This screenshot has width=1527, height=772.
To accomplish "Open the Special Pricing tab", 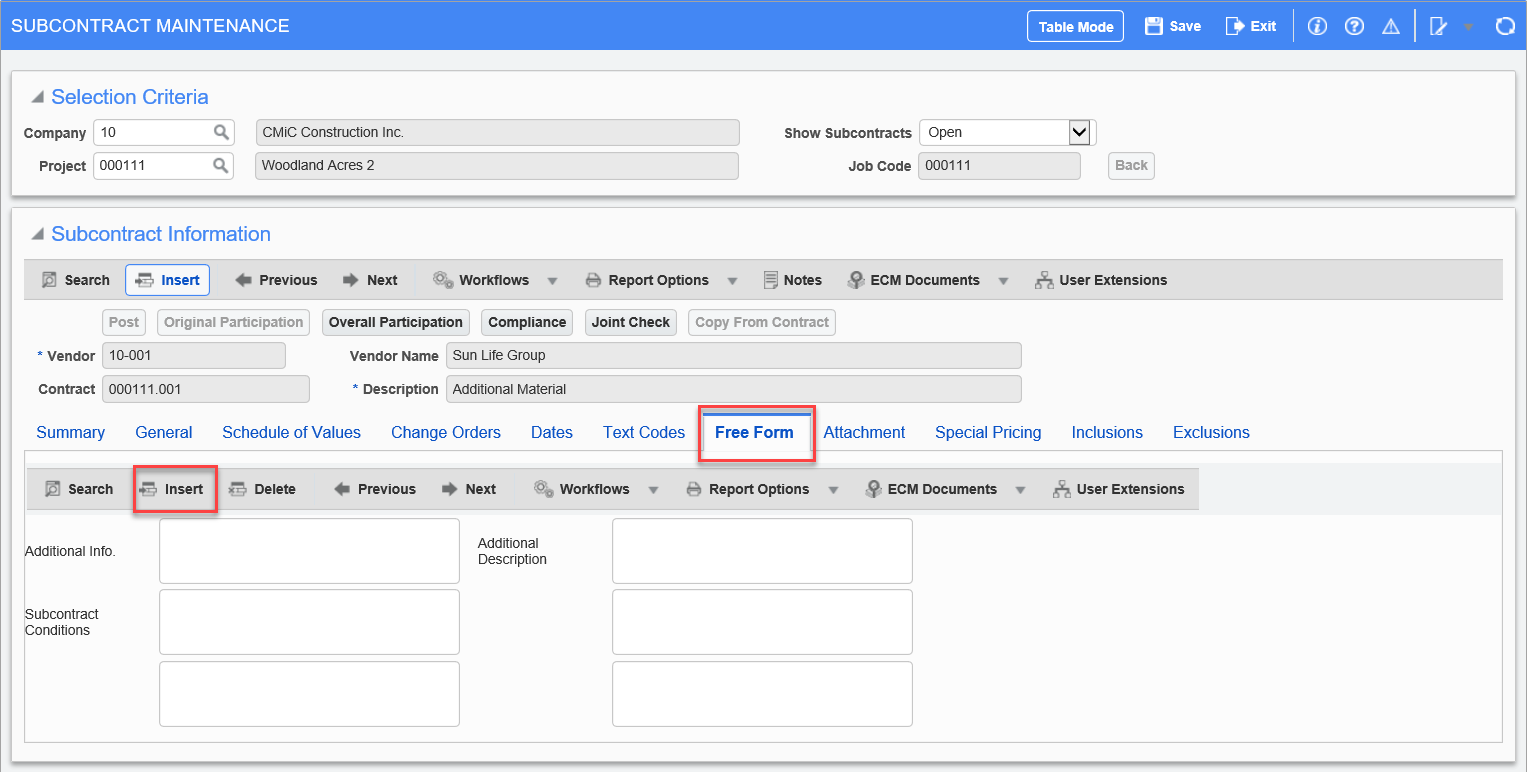I will [x=988, y=432].
